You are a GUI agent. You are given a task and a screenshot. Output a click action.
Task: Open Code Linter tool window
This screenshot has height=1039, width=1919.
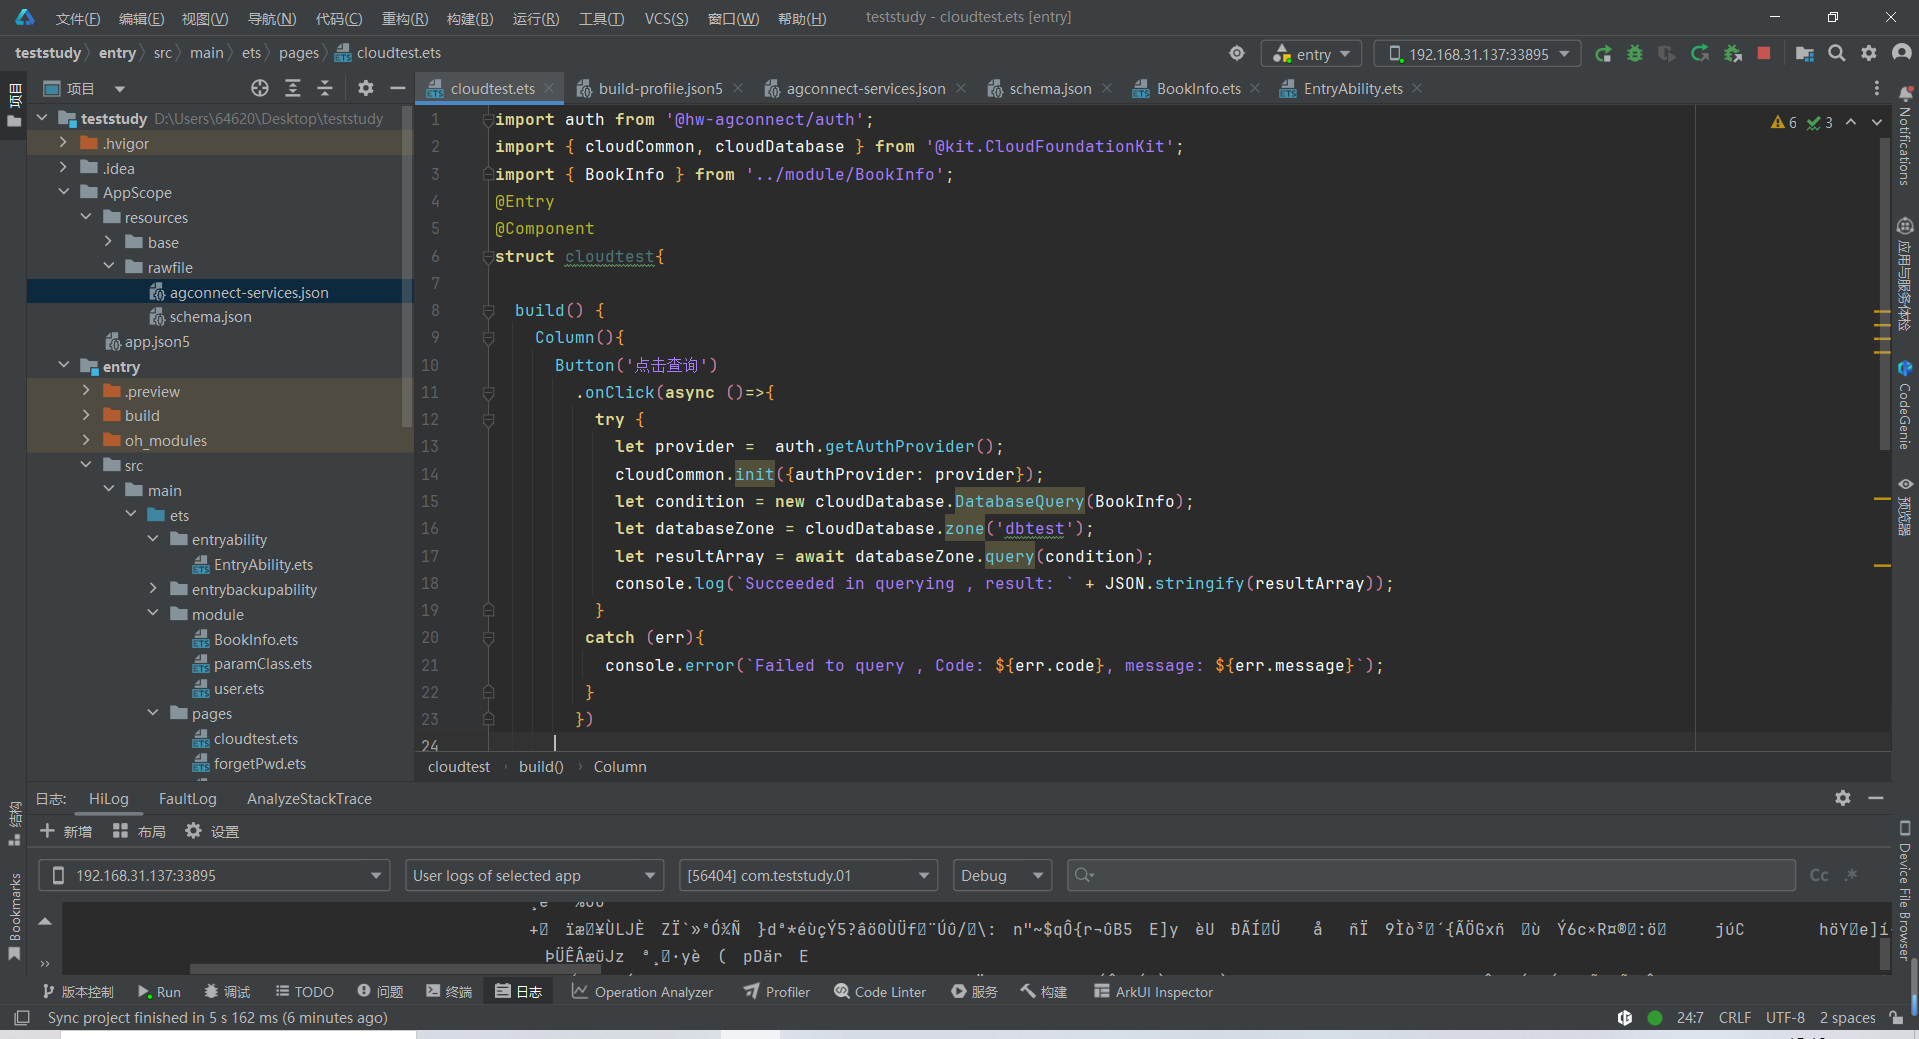(x=880, y=991)
